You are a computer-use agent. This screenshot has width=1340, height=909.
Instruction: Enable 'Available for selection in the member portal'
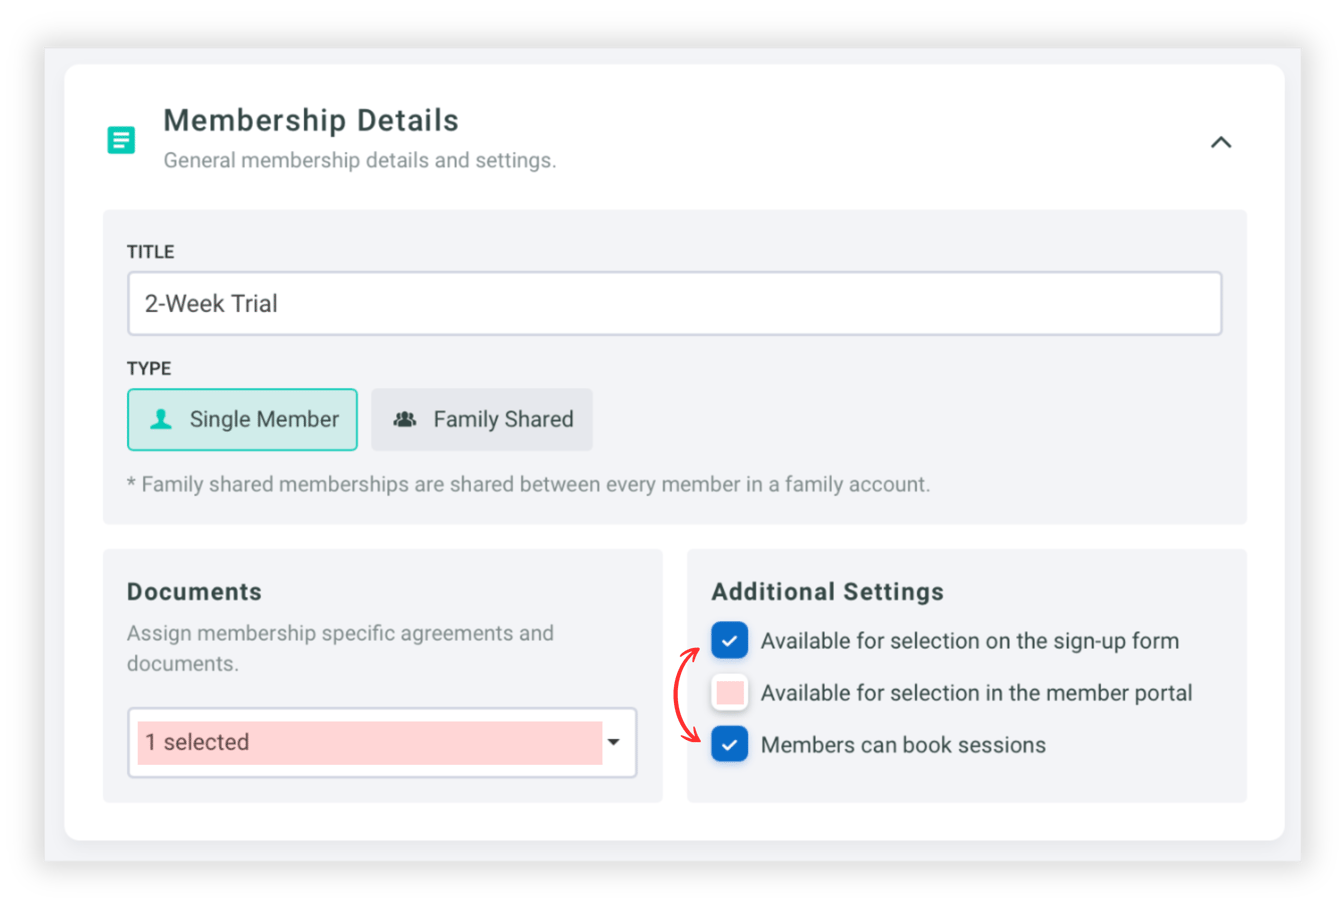point(729,692)
